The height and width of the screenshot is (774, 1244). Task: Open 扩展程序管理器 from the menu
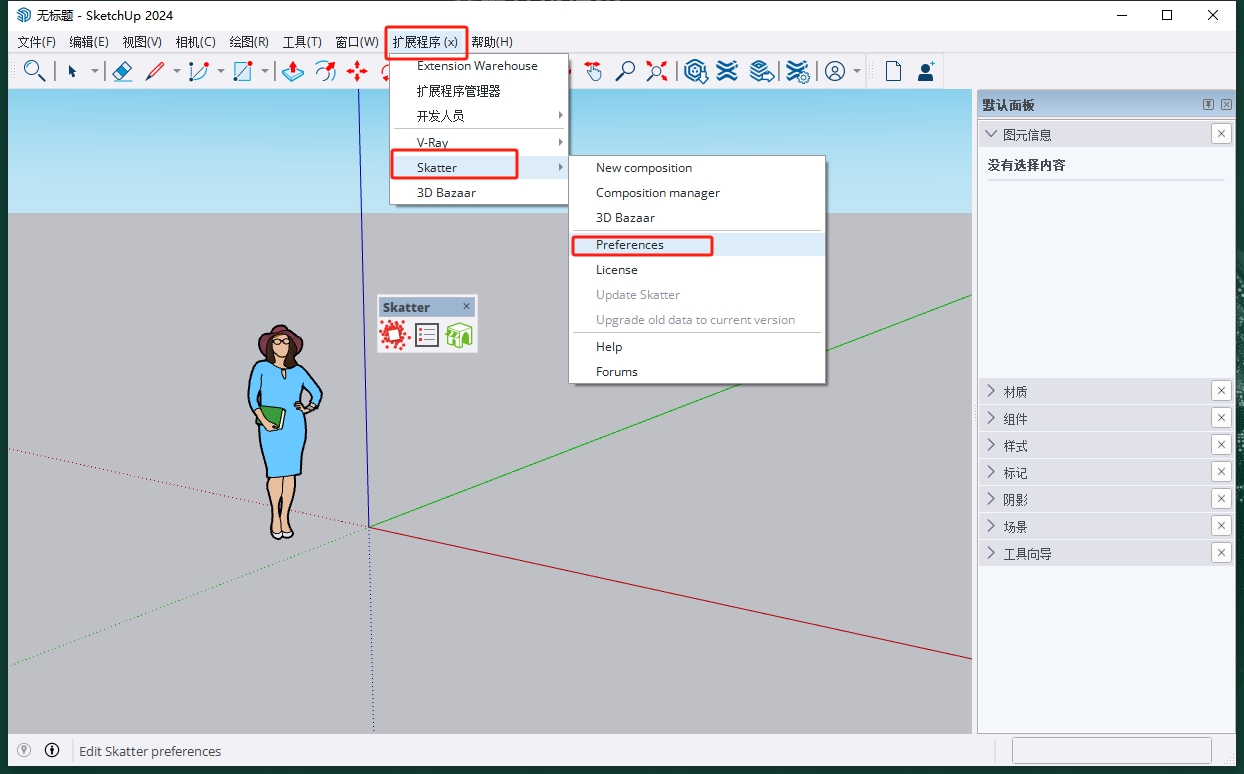coord(479,91)
